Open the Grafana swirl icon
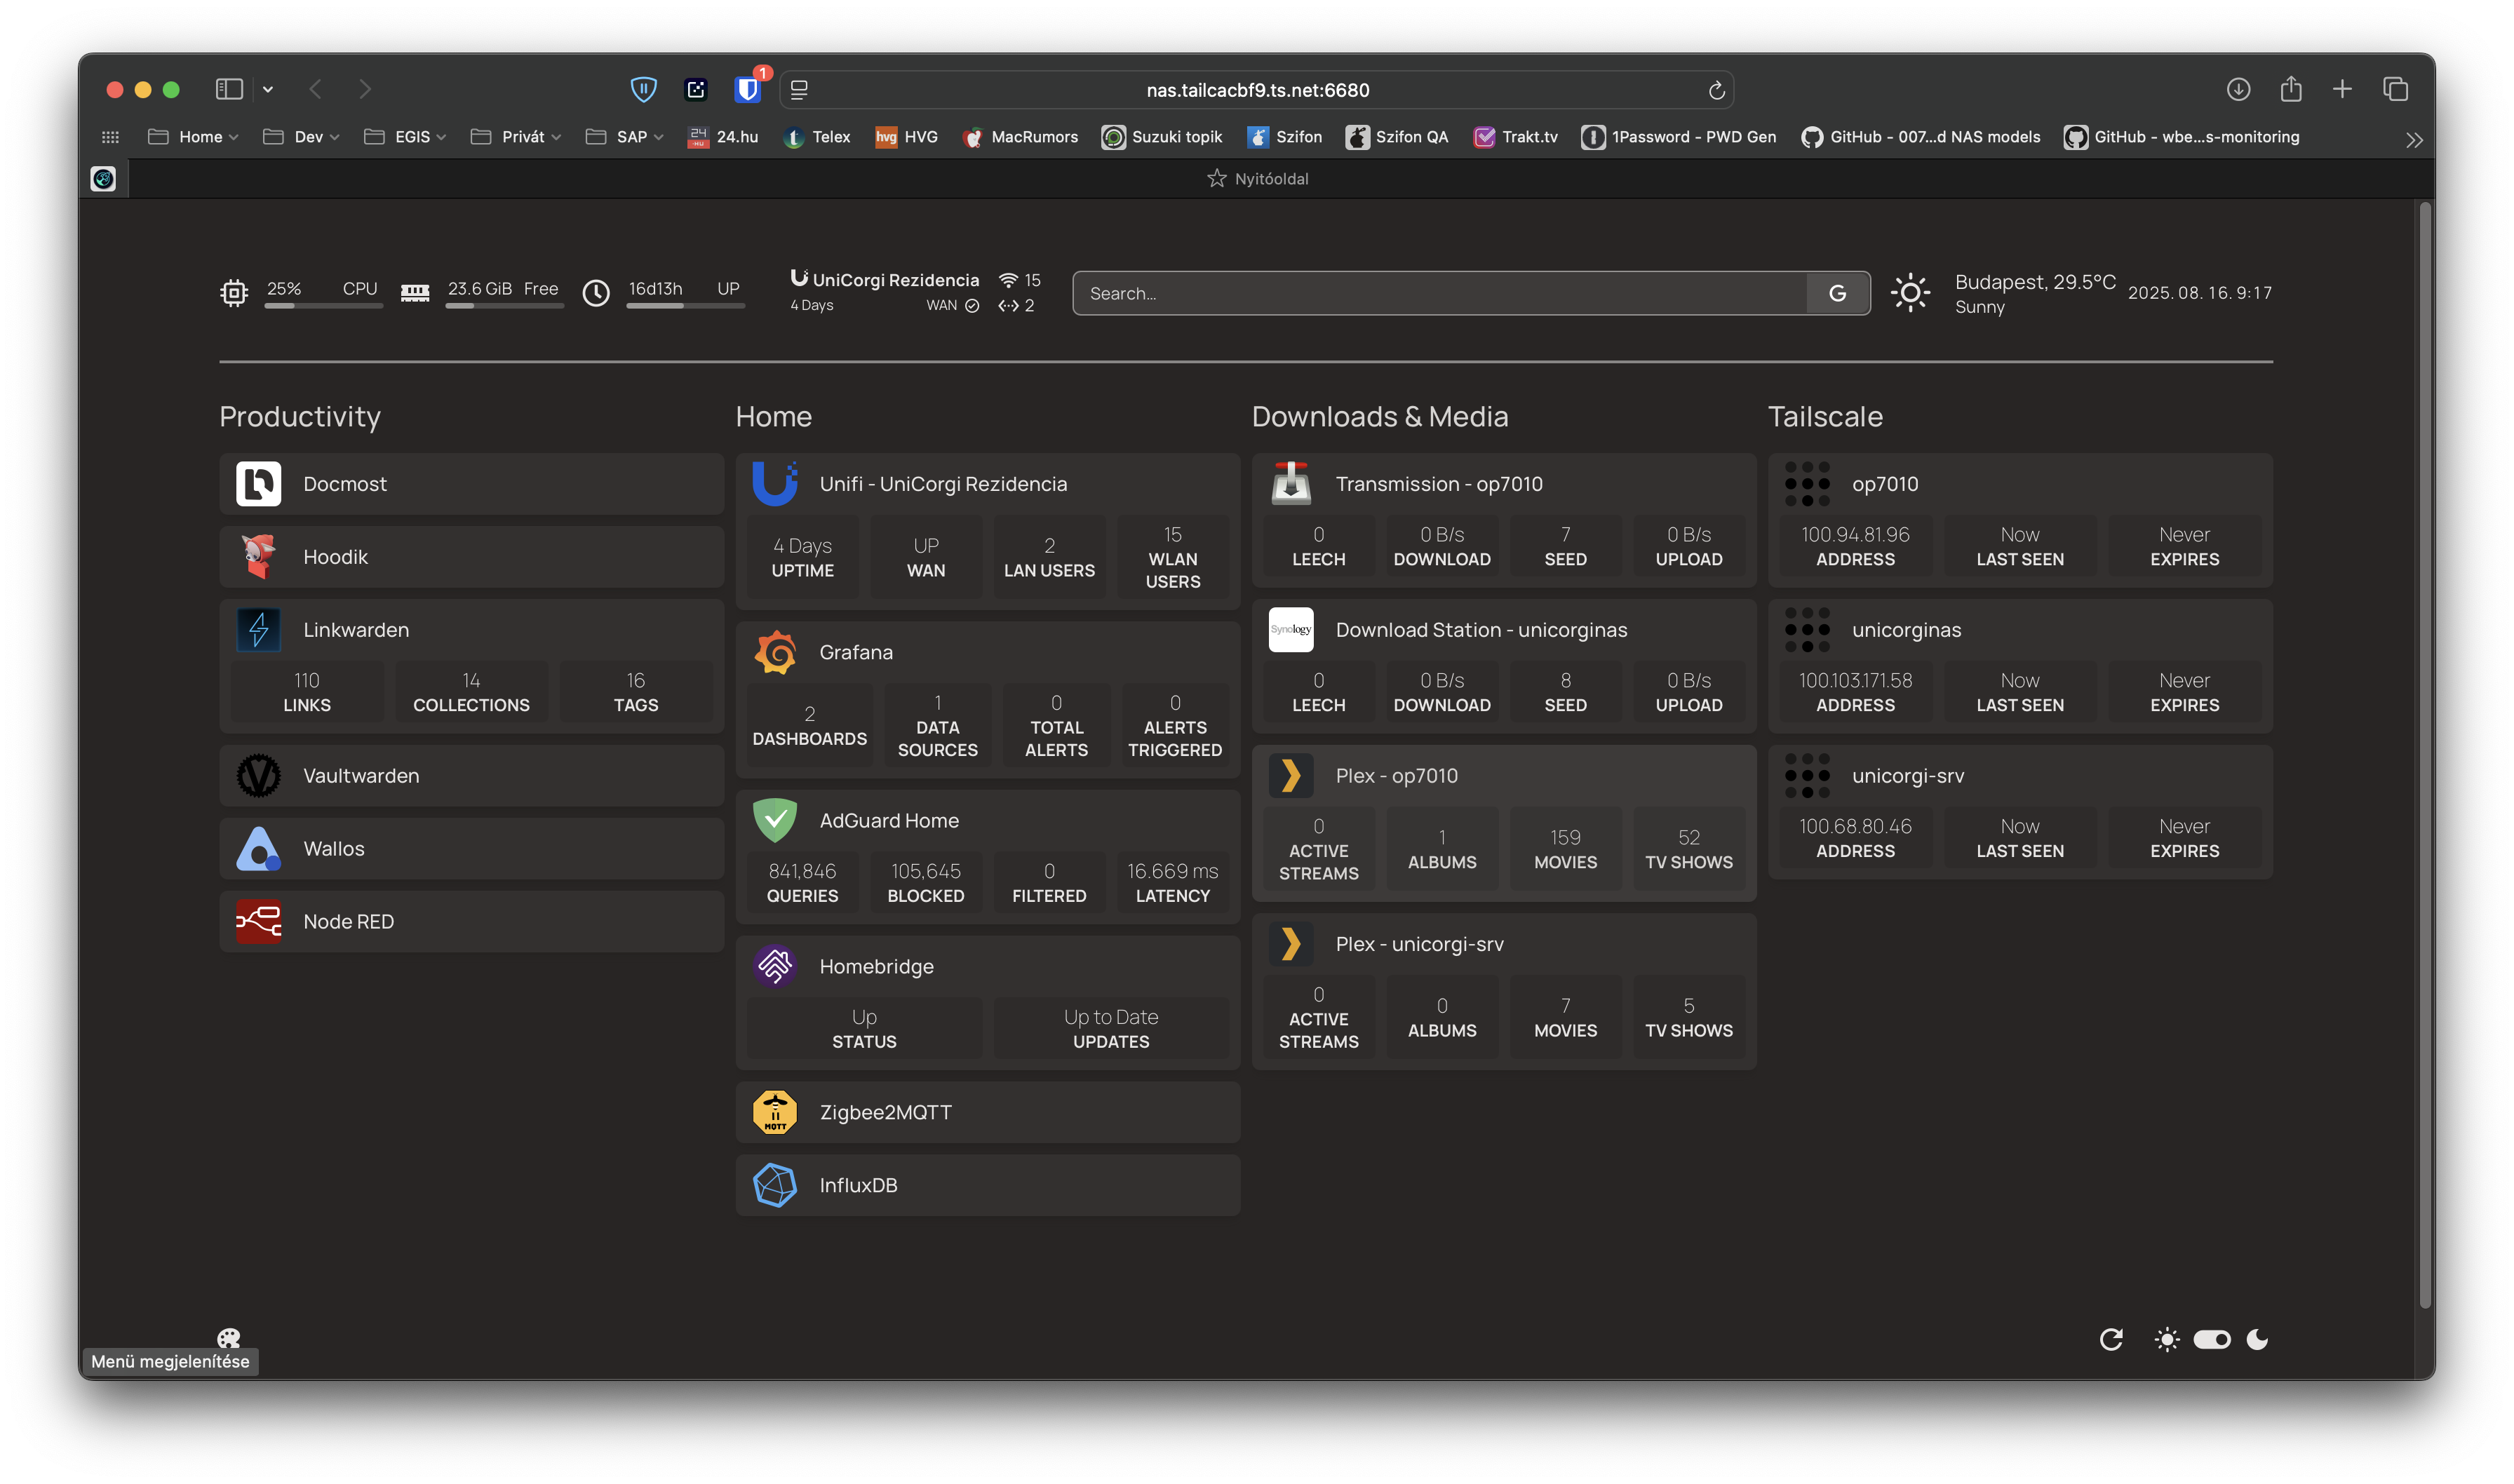The width and height of the screenshot is (2514, 1484). pyautogui.click(x=775, y=652)
